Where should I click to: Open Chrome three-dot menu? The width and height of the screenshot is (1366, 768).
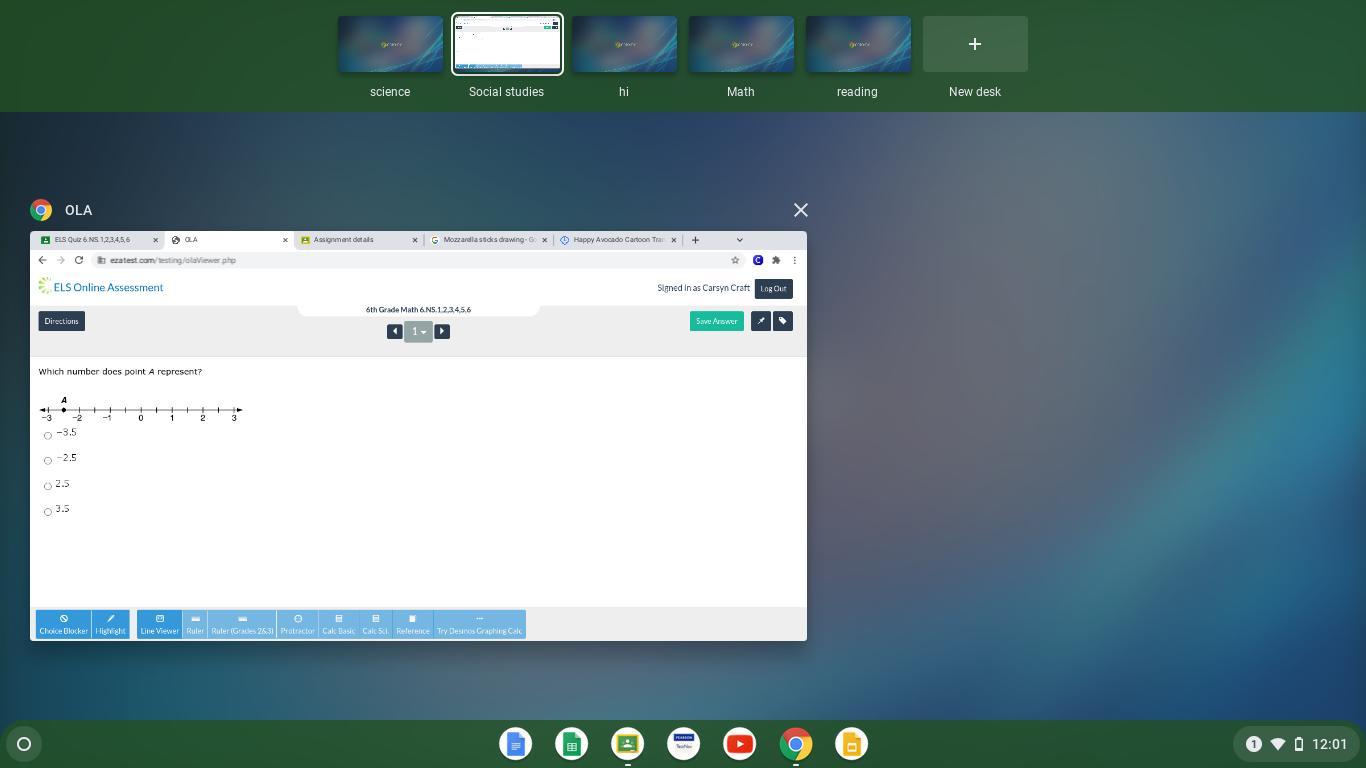tap(794, 260)
